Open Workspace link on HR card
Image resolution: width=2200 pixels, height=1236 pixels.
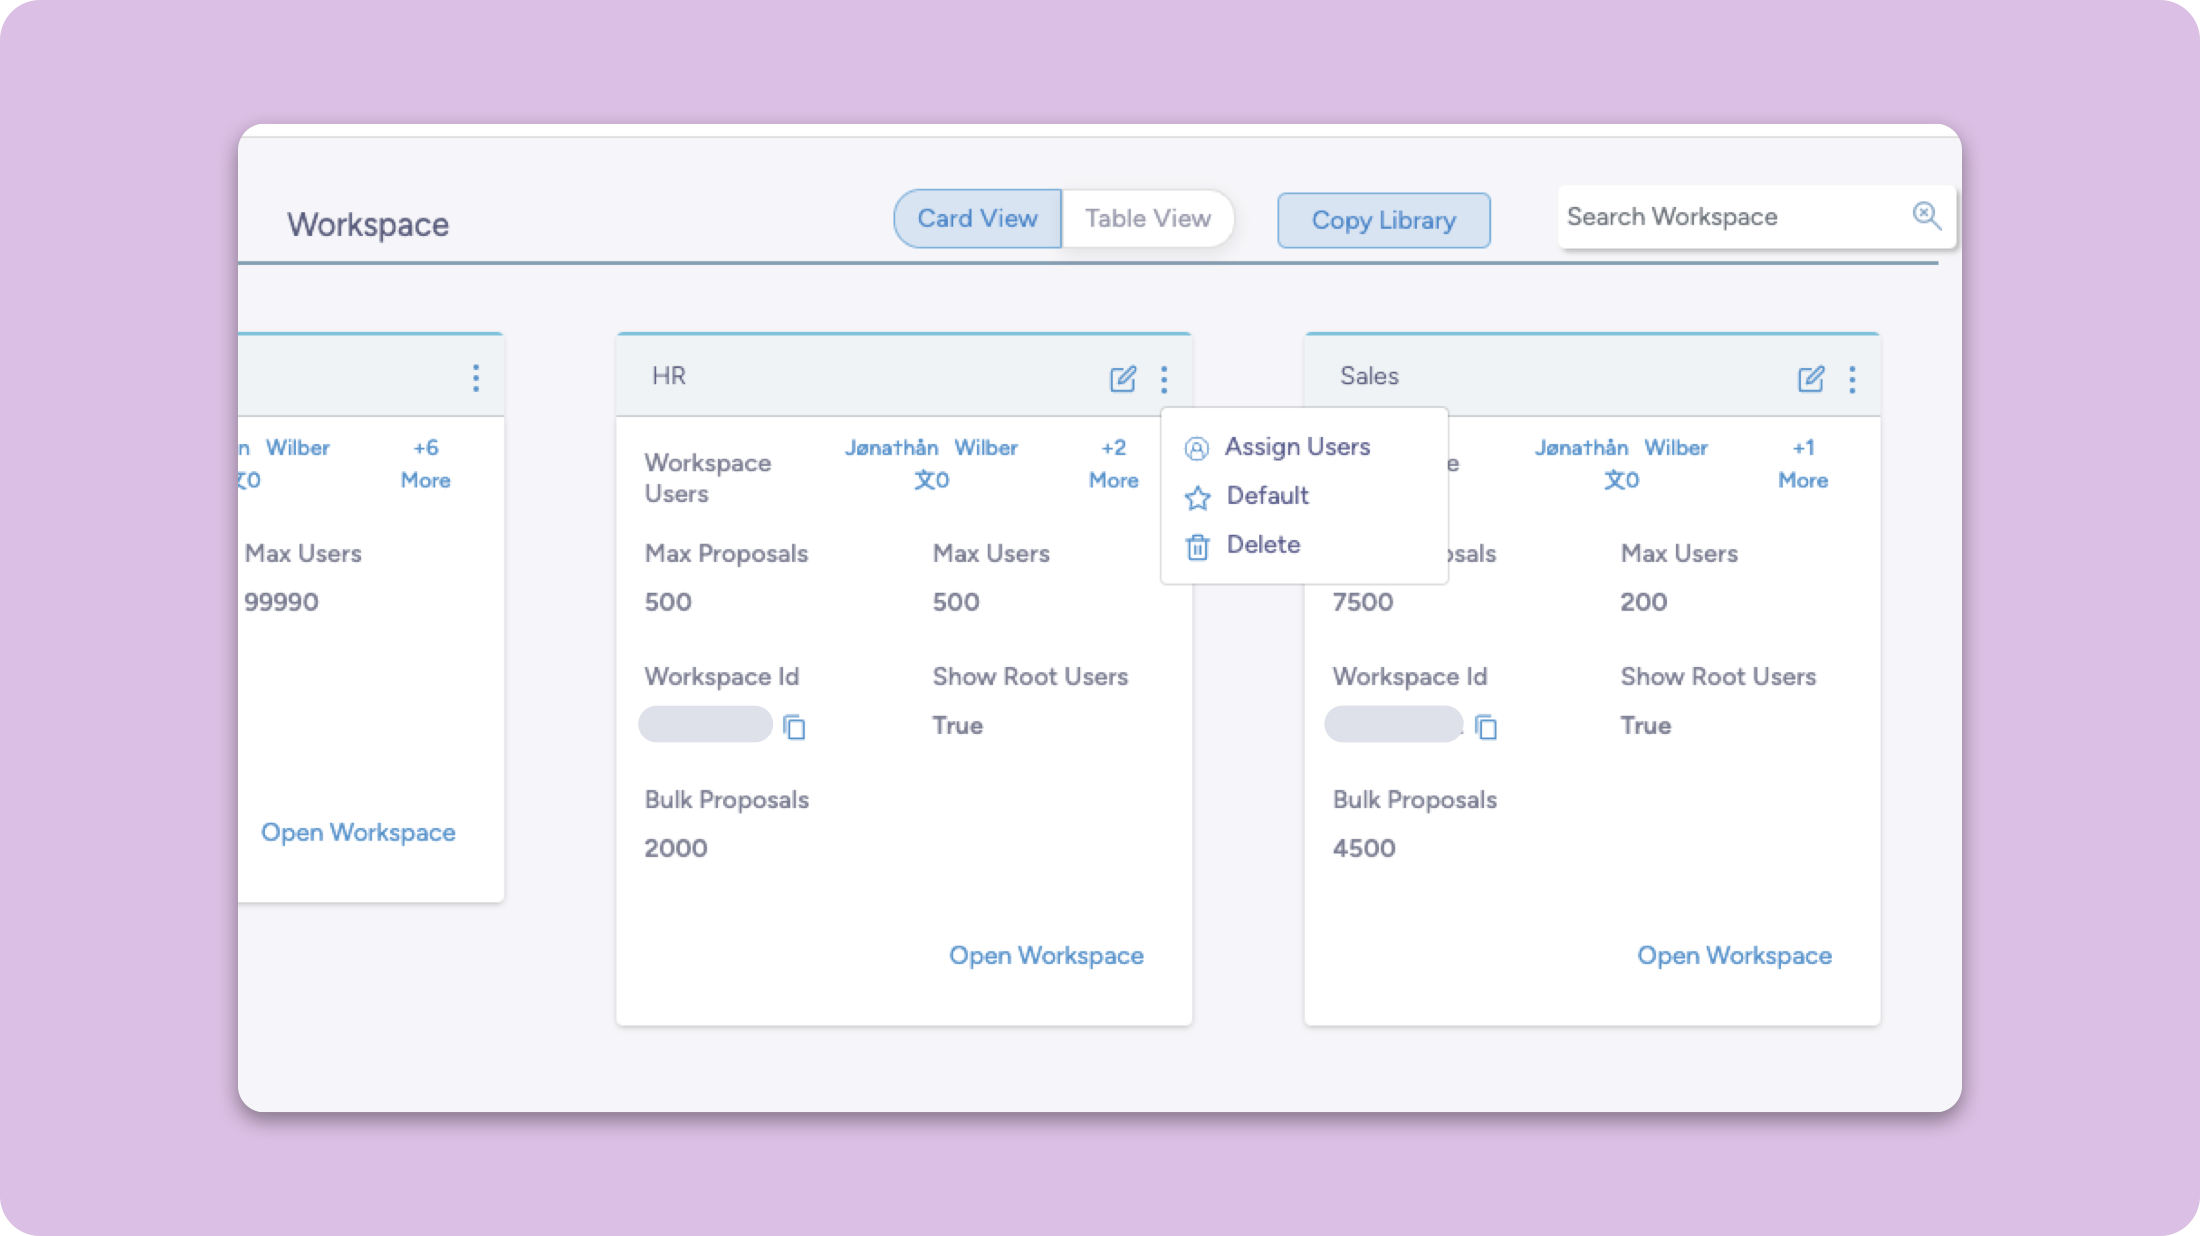[1046, 956]
